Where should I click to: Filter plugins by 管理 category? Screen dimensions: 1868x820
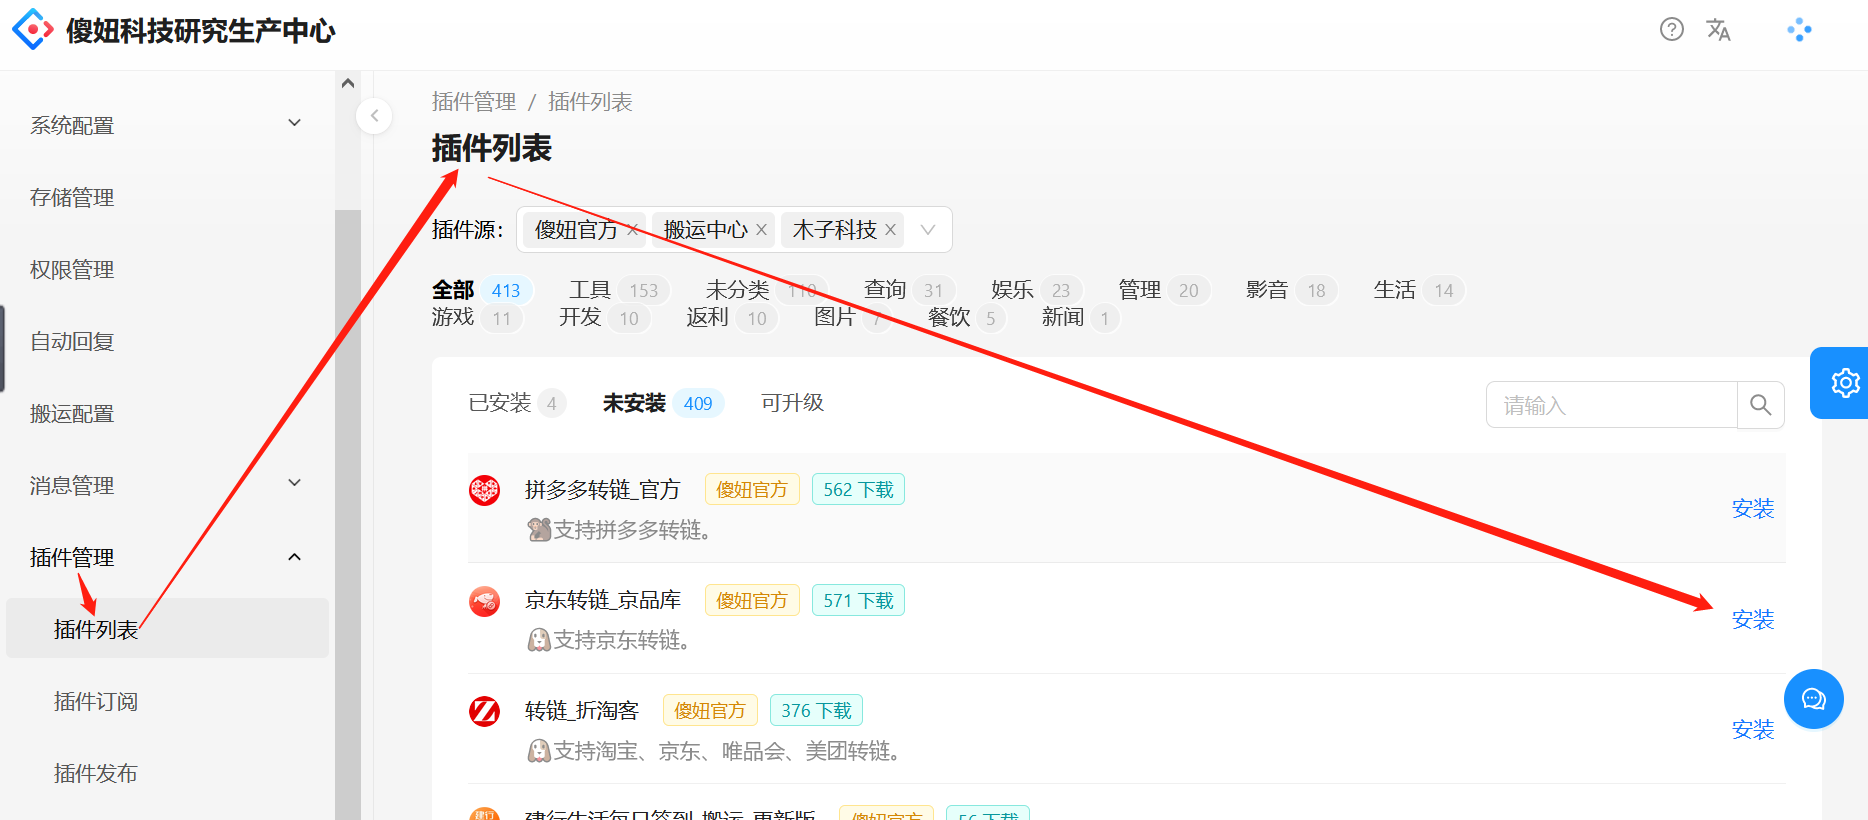coord(1164,290)
